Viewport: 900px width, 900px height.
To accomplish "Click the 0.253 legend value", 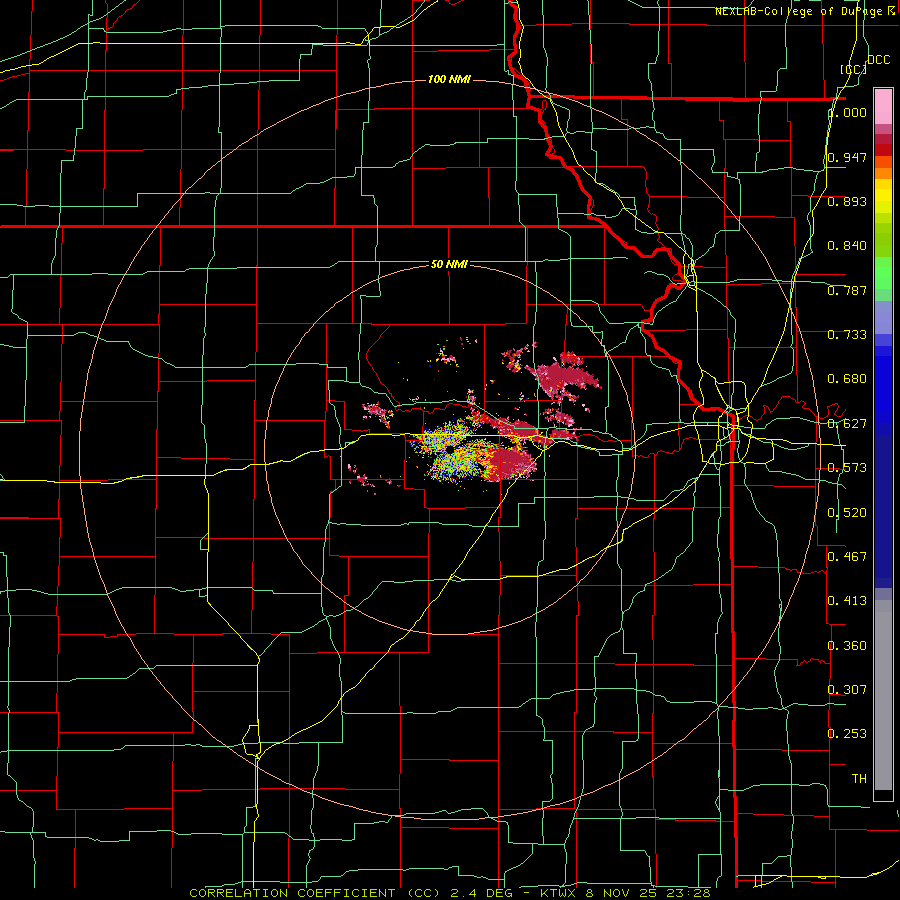I will point(847,734).
